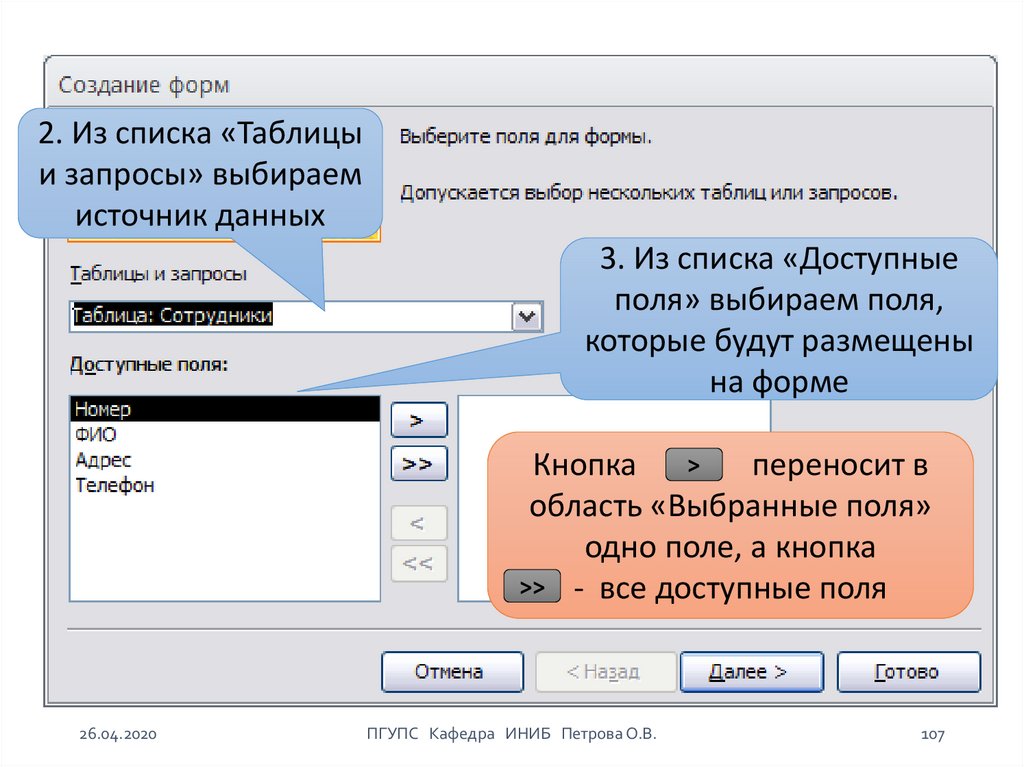Select ФИО in the available fields list

pos(96,435)
